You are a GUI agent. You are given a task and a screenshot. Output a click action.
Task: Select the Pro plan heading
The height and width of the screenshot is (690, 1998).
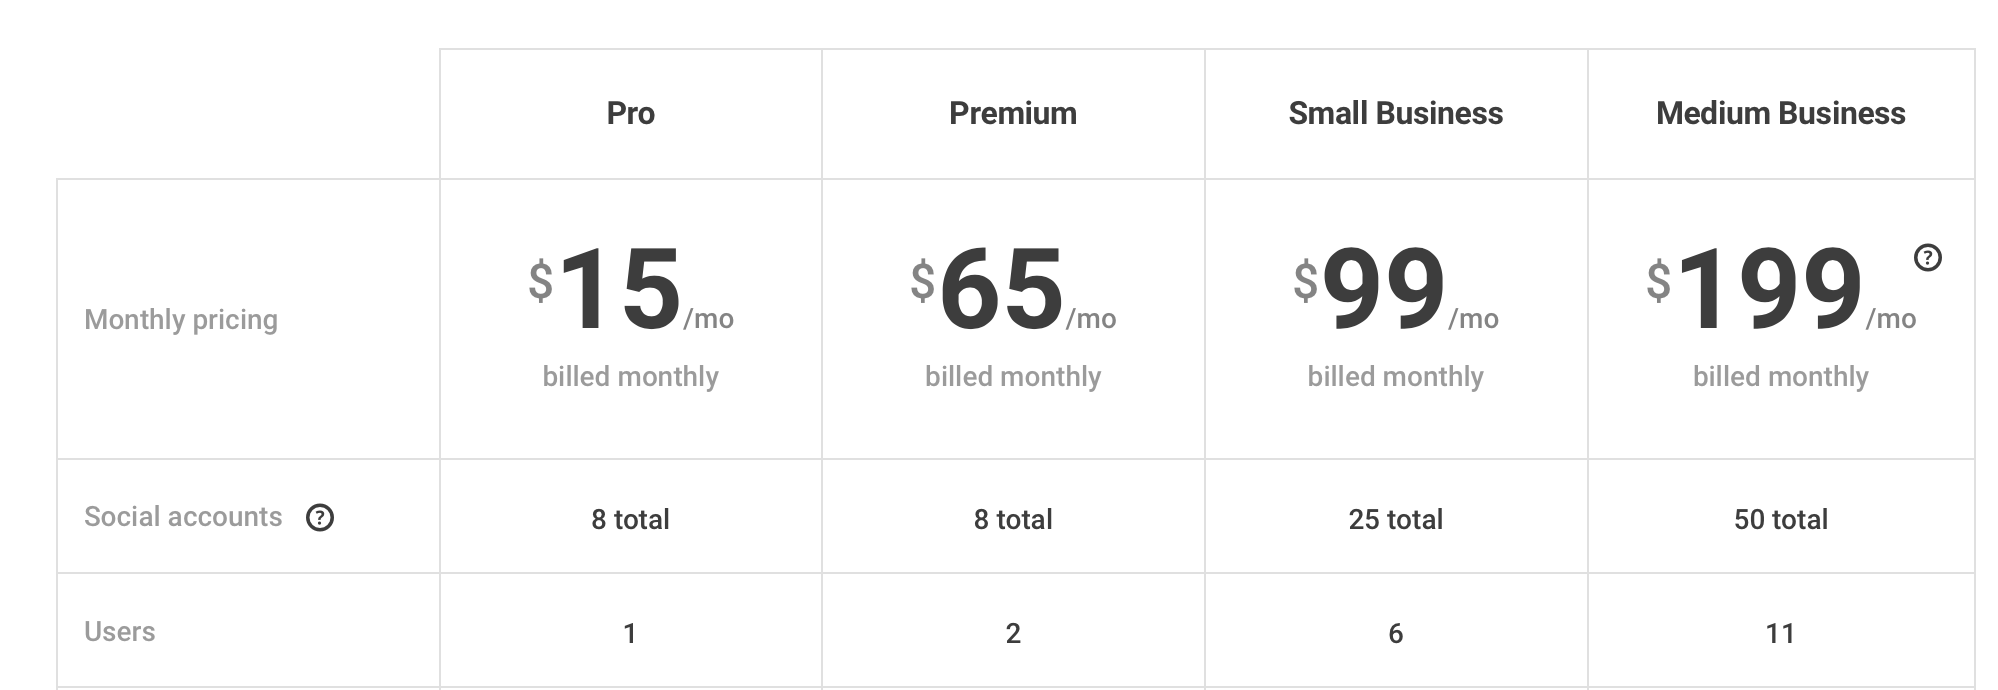pos(630,113)
